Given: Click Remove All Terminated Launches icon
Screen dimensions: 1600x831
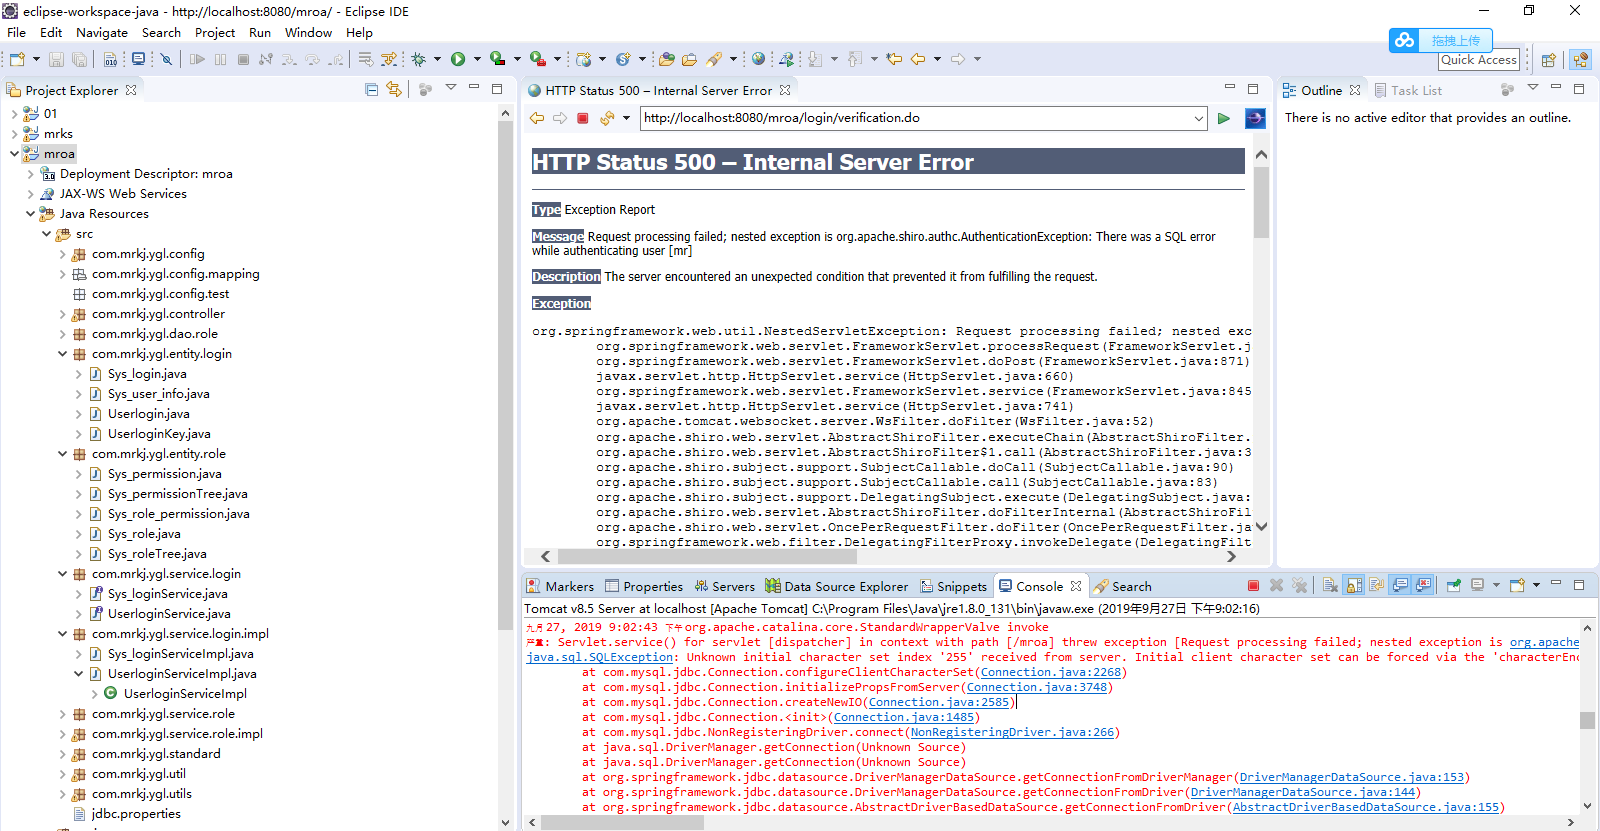Looking at the screenshot, I should (x=1299, y=586).
